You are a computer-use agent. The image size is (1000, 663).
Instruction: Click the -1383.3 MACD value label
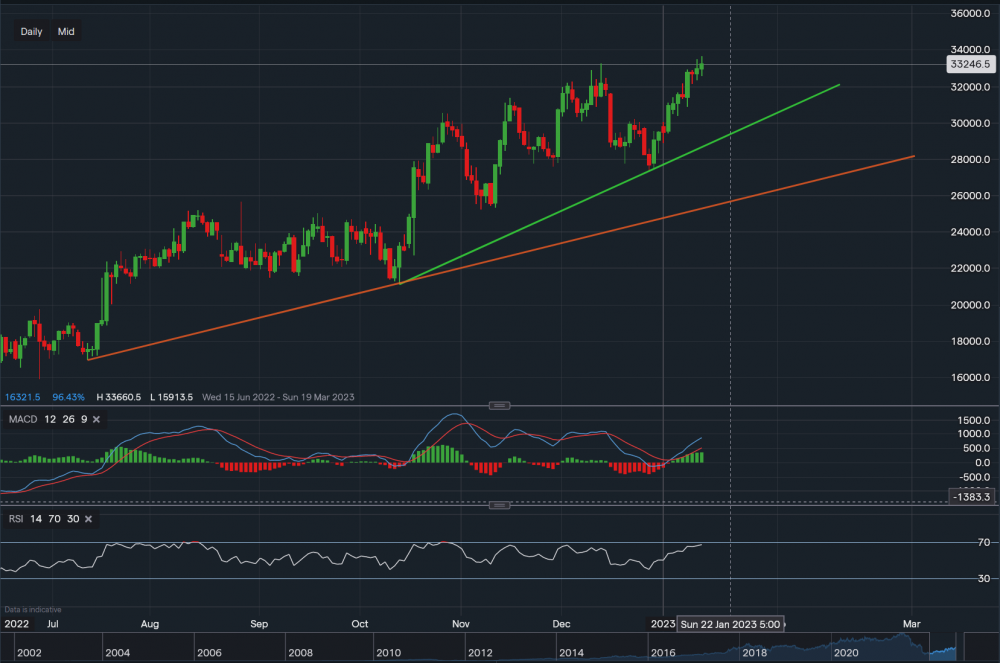972,497
